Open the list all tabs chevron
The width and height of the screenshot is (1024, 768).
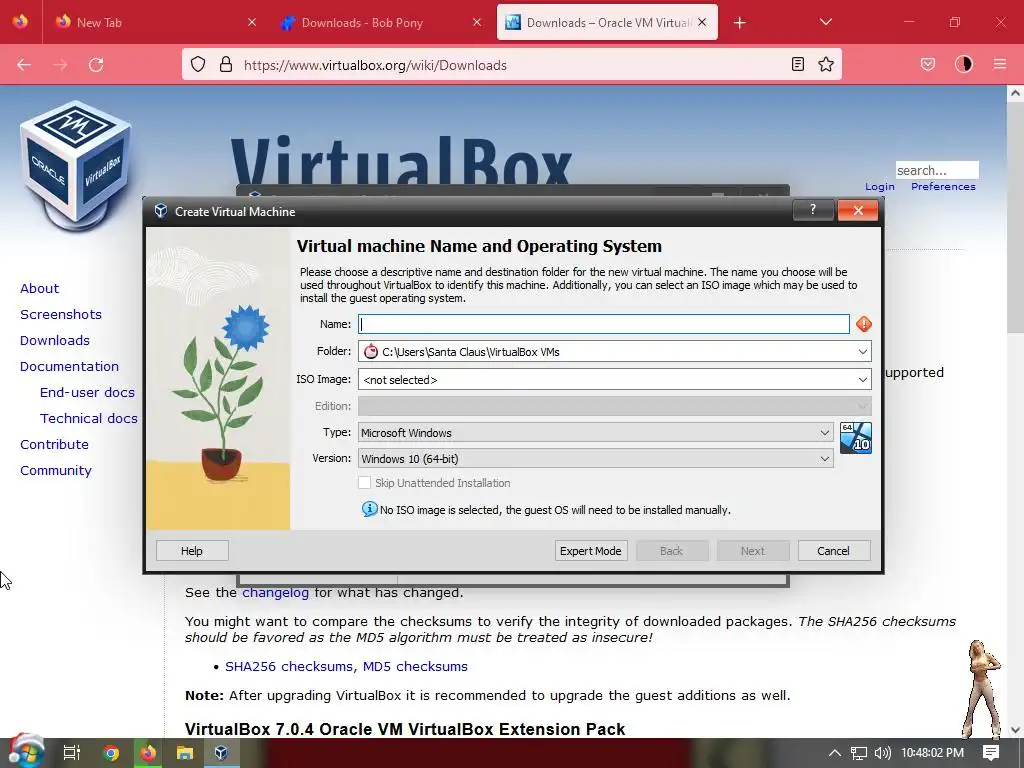[825, 22]
